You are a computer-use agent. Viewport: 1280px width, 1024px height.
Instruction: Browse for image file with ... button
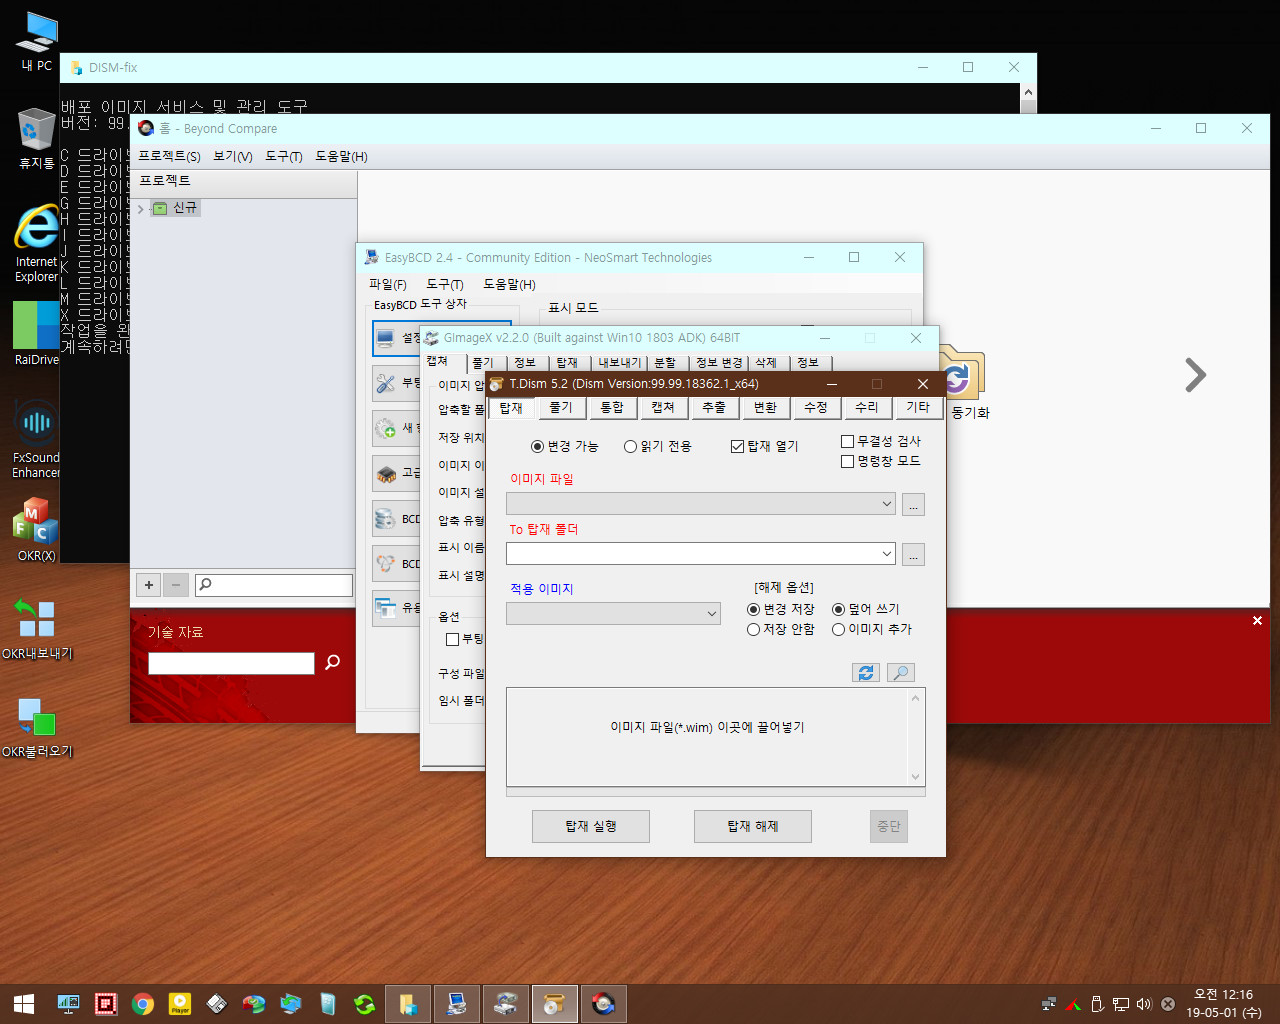point(913,504)
